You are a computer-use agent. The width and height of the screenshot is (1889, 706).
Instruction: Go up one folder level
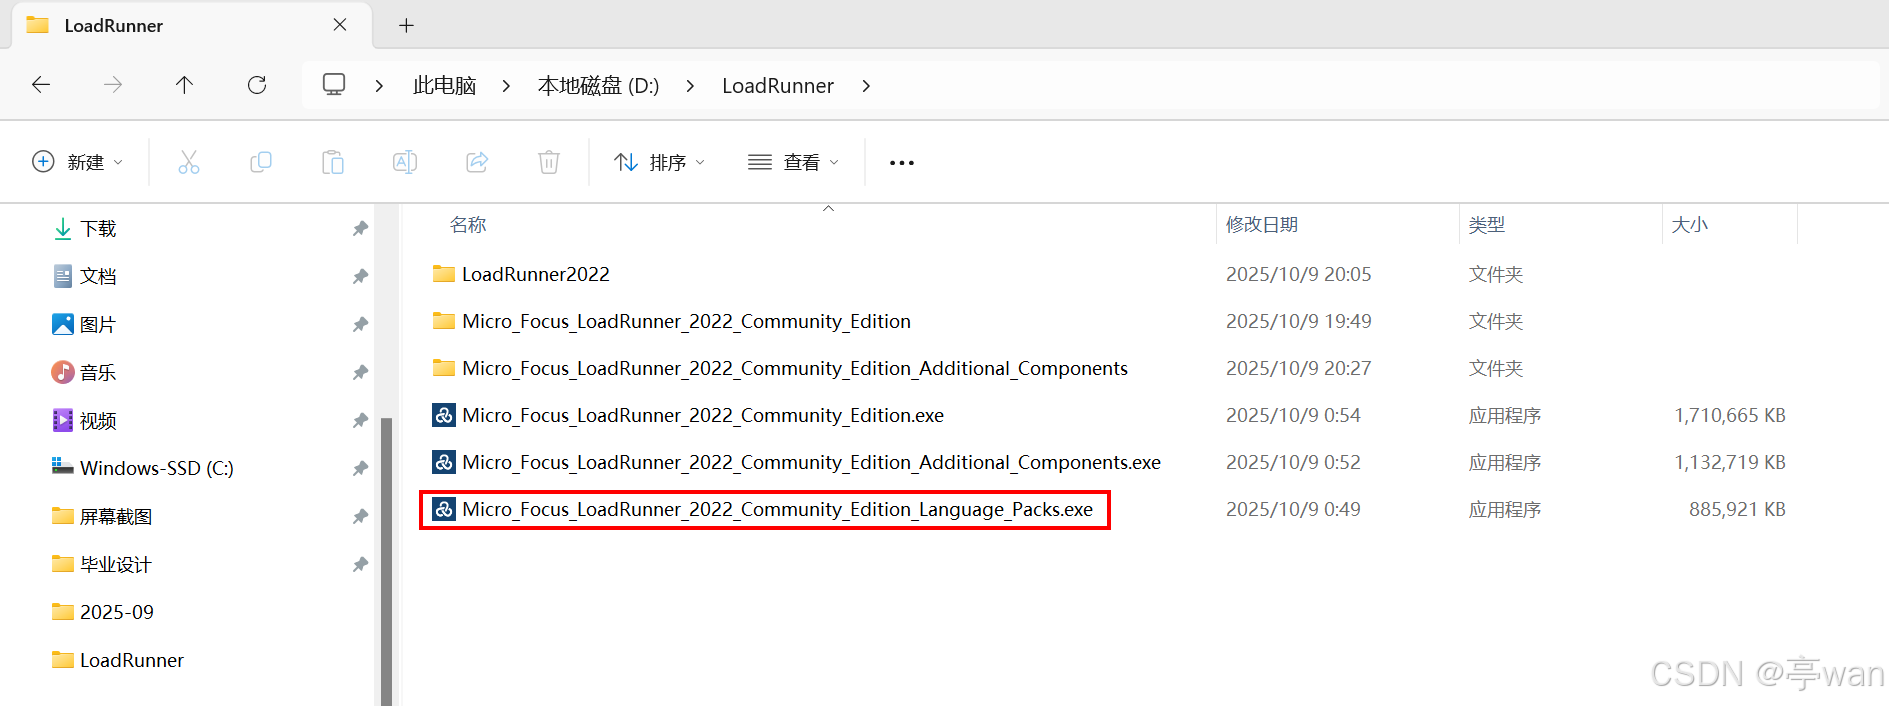pyautogui.click(x=185, y=85)
